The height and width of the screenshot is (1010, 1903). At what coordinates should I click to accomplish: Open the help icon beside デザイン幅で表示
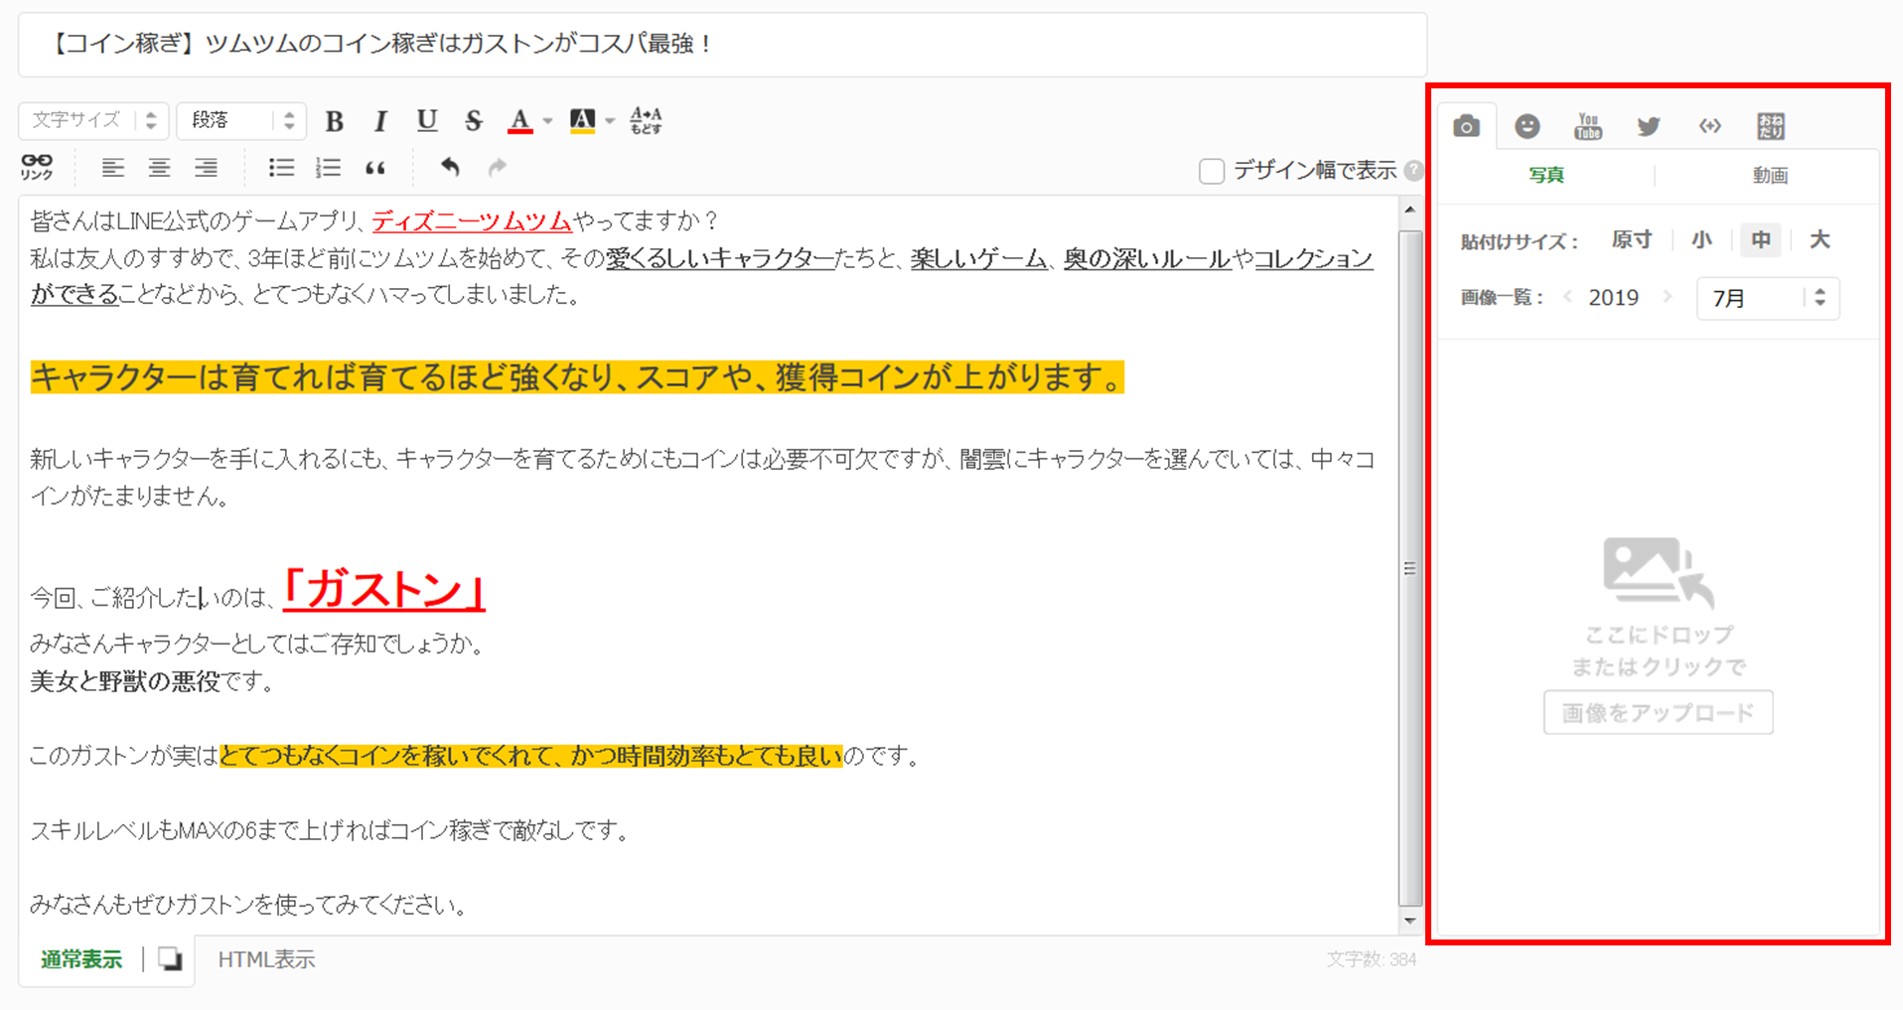(x=1413, y=171)
